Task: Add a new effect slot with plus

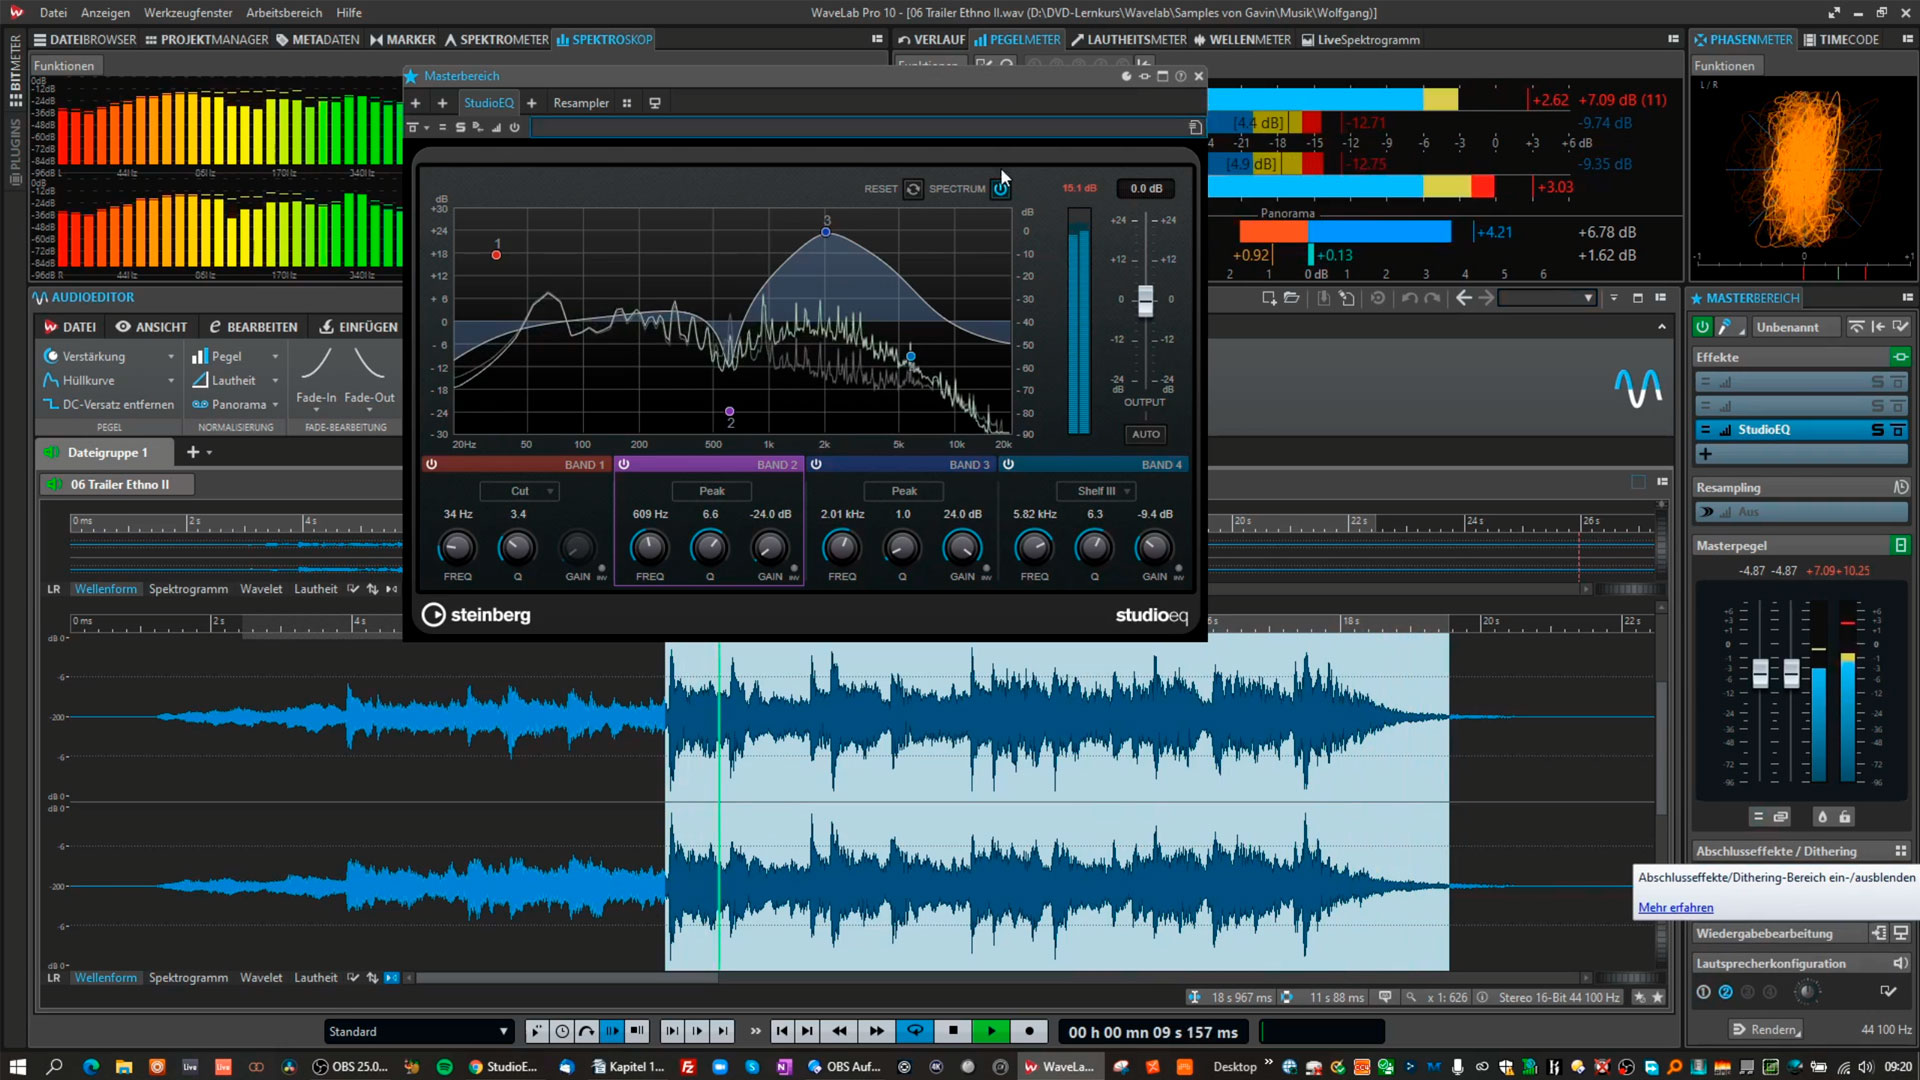Action: [1705, 454]
